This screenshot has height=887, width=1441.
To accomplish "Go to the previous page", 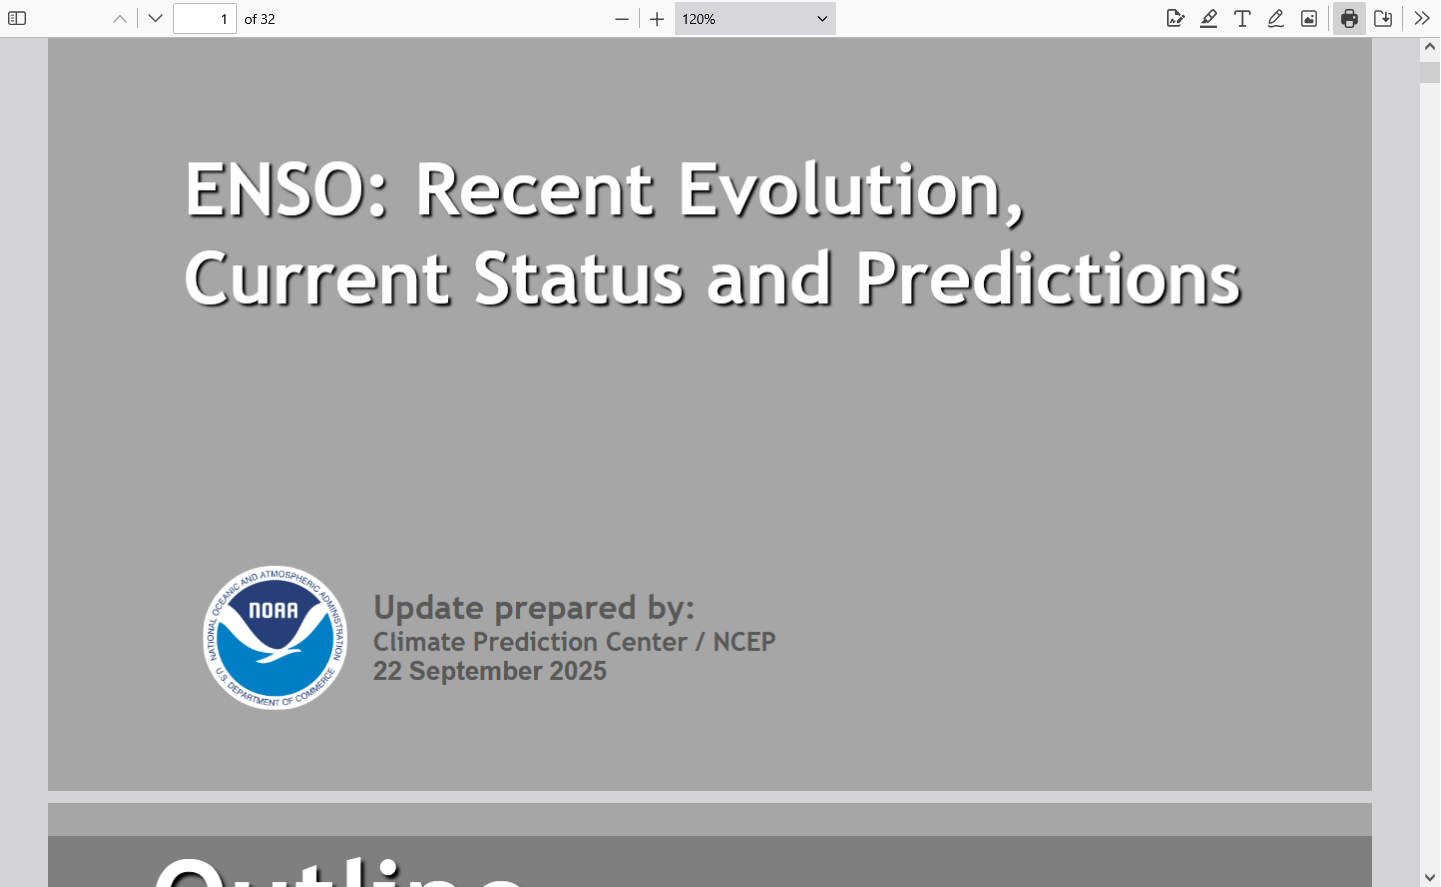I will coord(120,18).
